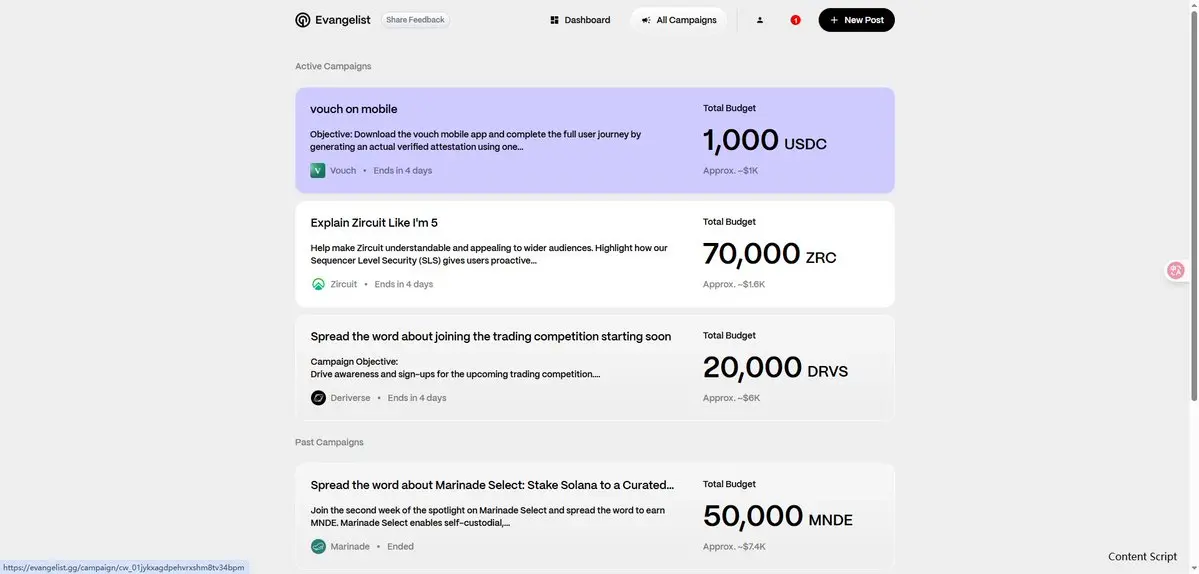Click the Marinade campaign description text
Image resolution: width=1199 pixels, height=574 pixels.
488,517
